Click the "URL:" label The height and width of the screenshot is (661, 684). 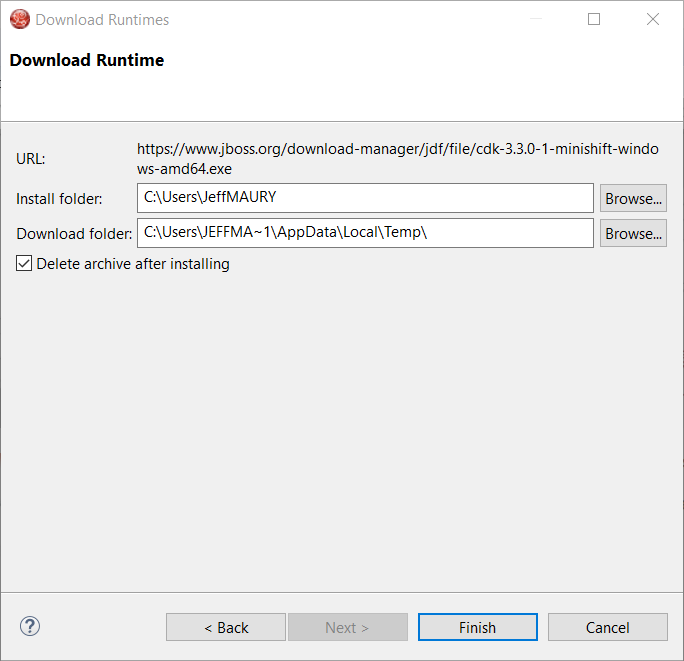click(31, 159)
